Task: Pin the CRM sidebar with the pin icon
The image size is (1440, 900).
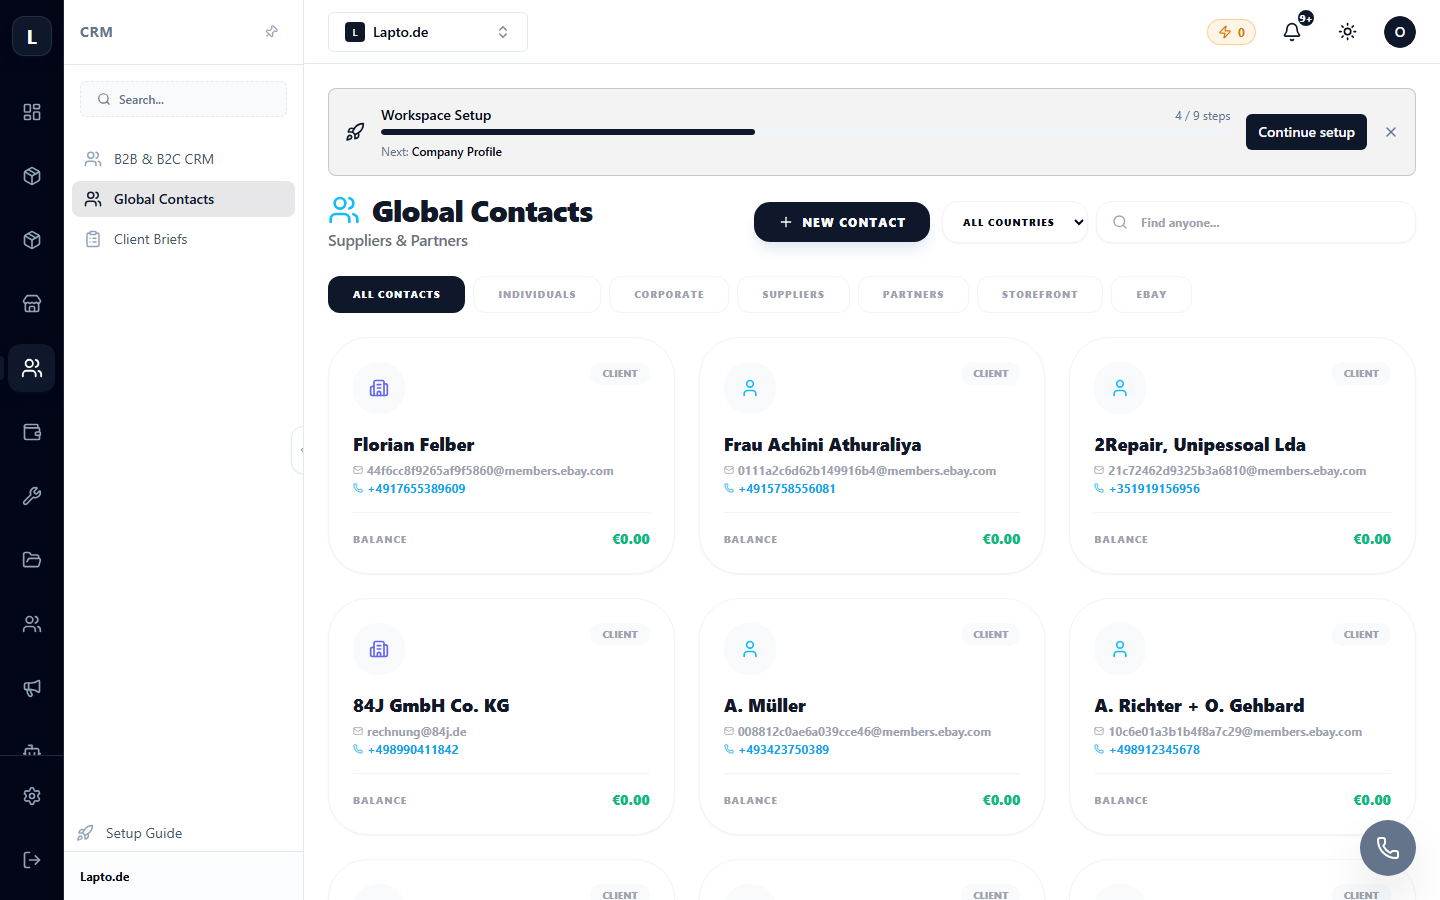Action: tap(271, 32)
